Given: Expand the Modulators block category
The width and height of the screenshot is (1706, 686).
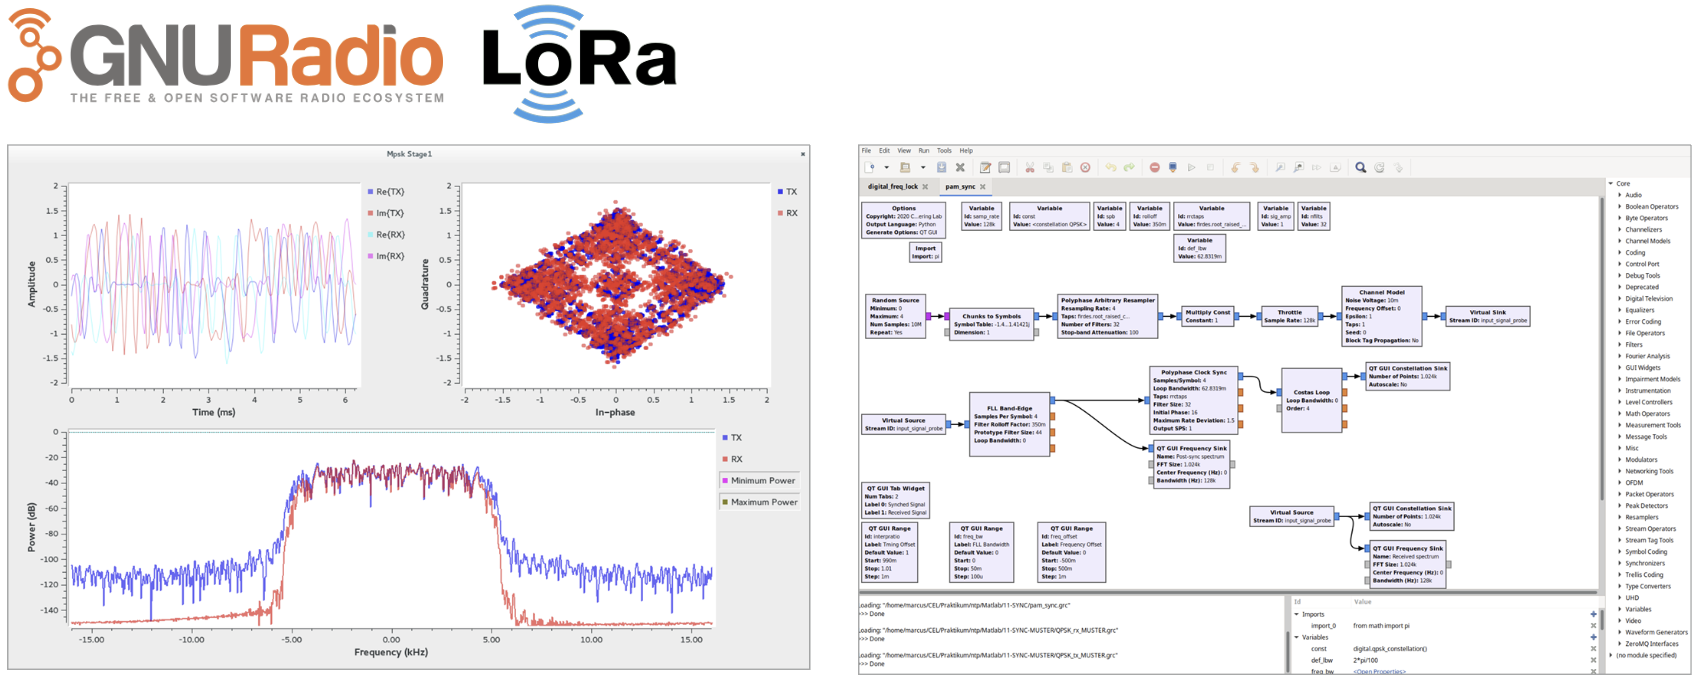Looking at the screenshot, I should pyautogui.click(x=1620, y=460).
